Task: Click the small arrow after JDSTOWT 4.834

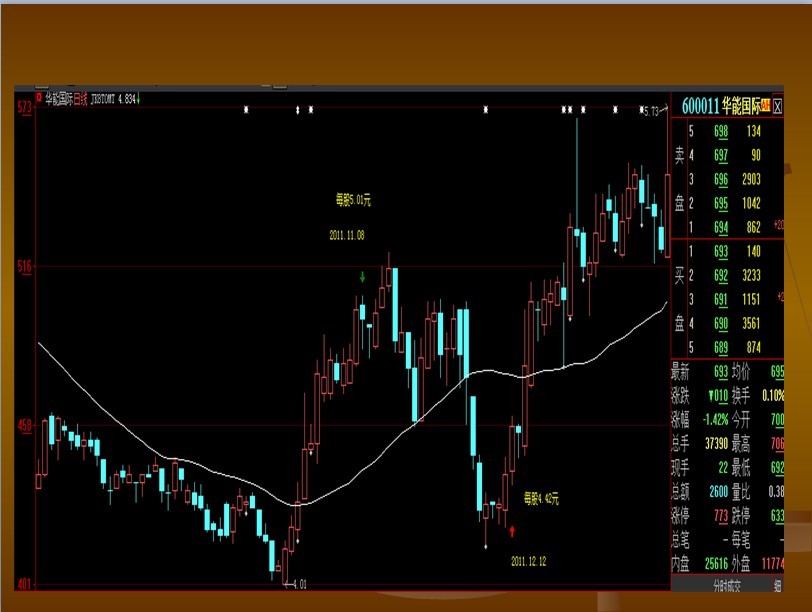Action: pos(139,99)
